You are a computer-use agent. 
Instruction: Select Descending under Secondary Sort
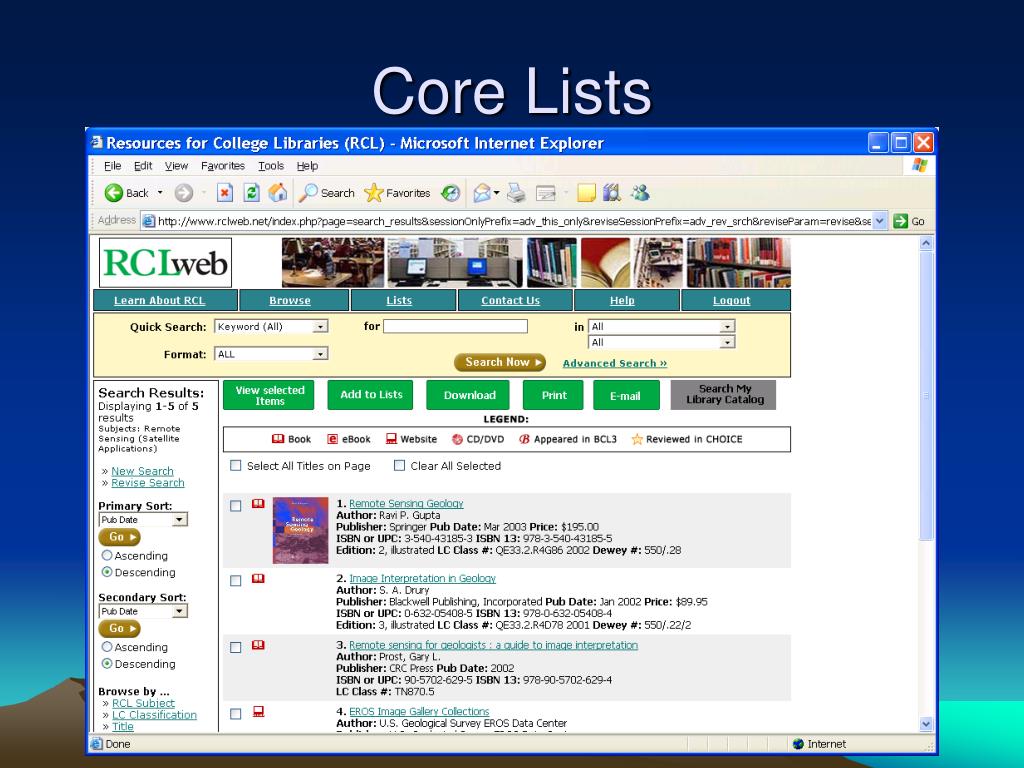click(107, 663)
